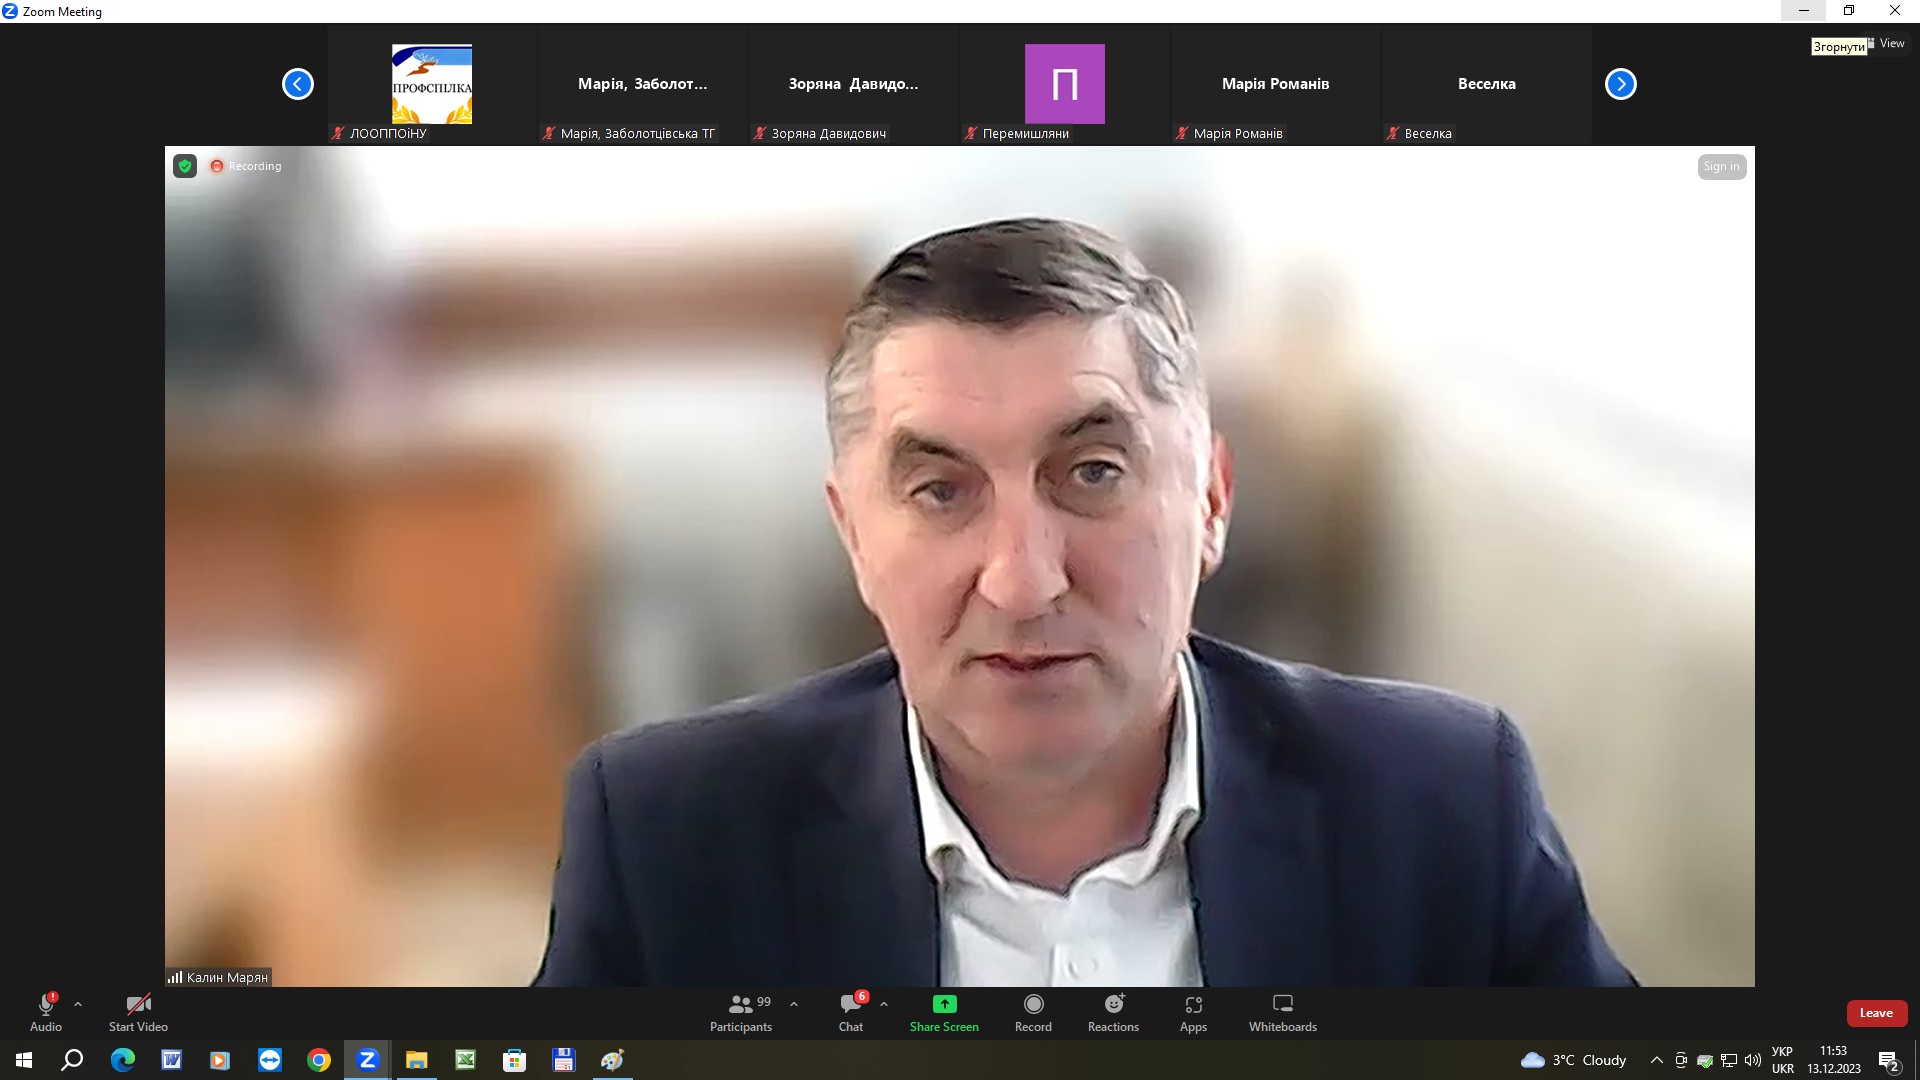
Task: Open Google Chrome from the taskbar
Action: (x=319, y=1060)
